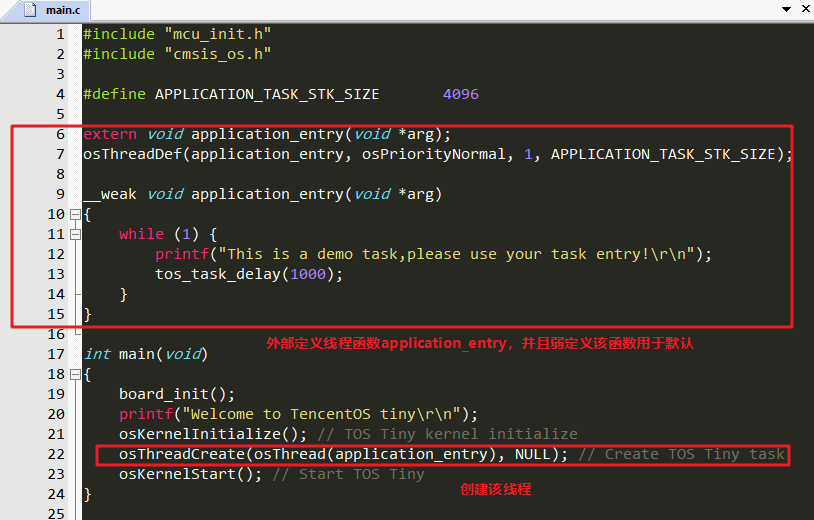Click the "Welcome to TencentOS tiny" string

(x=320, y=414)
